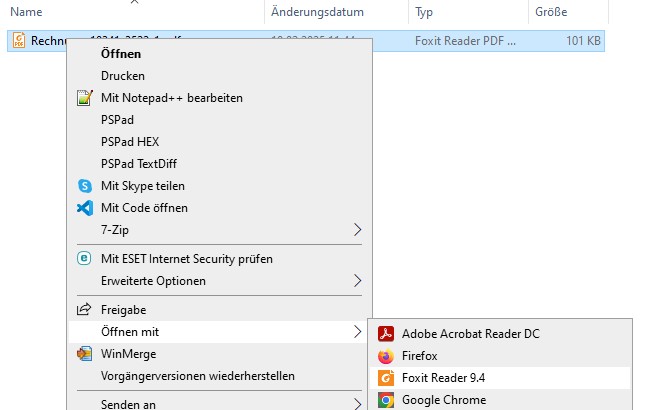Click the Skype icon beside Mit Skype teilen
Viewport: 651px width, 410px height.
pos(85,186)
